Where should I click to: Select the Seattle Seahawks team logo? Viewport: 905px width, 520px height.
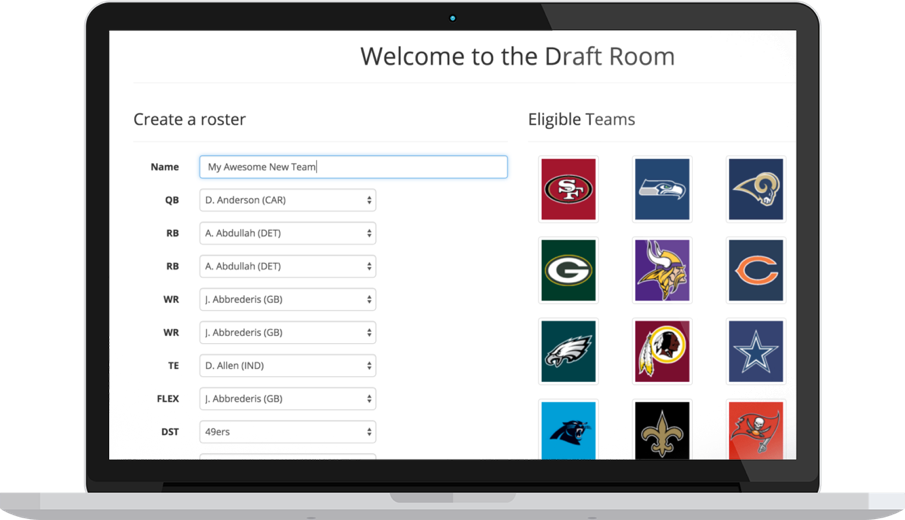(x=662, y=189)
